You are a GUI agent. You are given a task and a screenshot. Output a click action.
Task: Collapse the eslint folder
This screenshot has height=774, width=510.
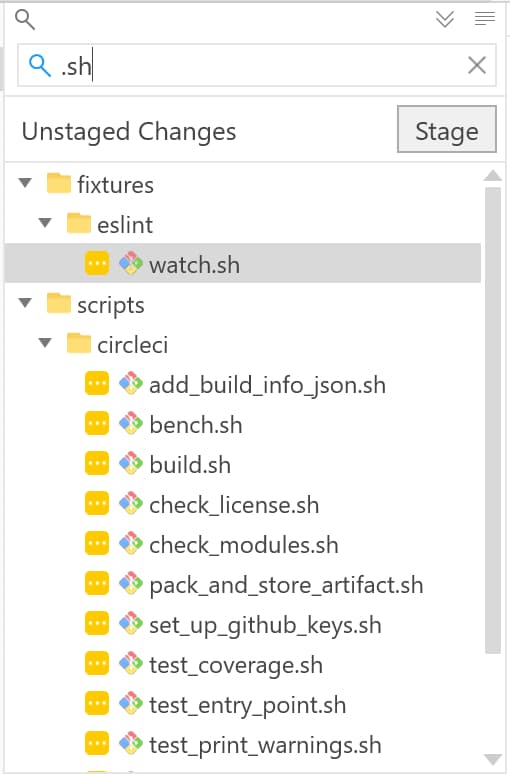(45, 223)
